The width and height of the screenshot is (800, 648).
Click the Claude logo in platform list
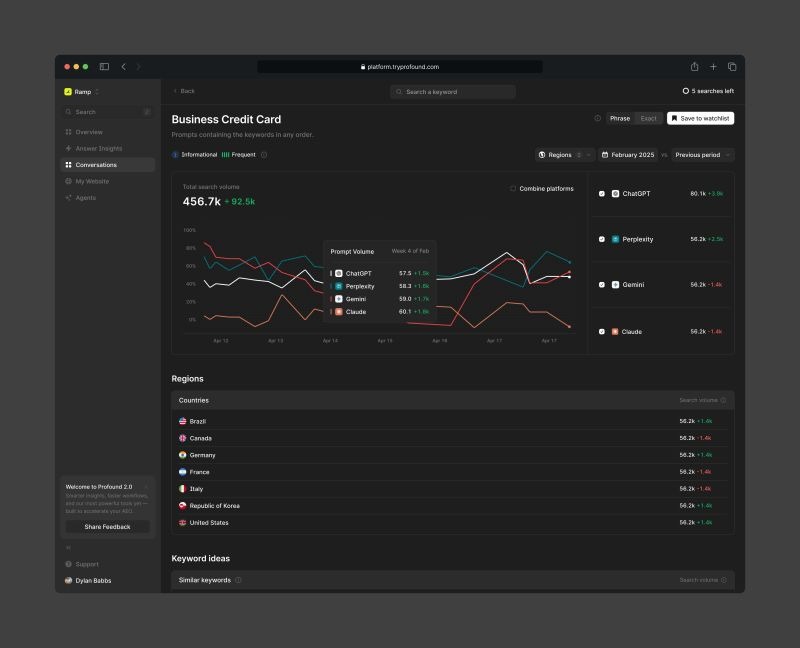coord(615,332)
